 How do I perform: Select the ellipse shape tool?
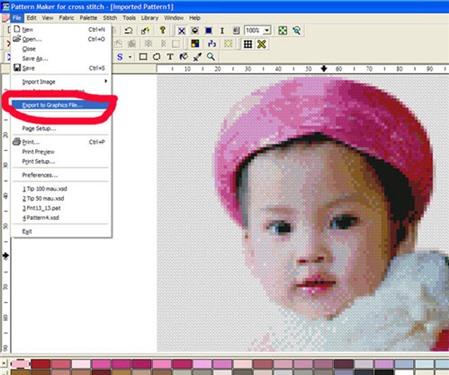coord(156,57)
